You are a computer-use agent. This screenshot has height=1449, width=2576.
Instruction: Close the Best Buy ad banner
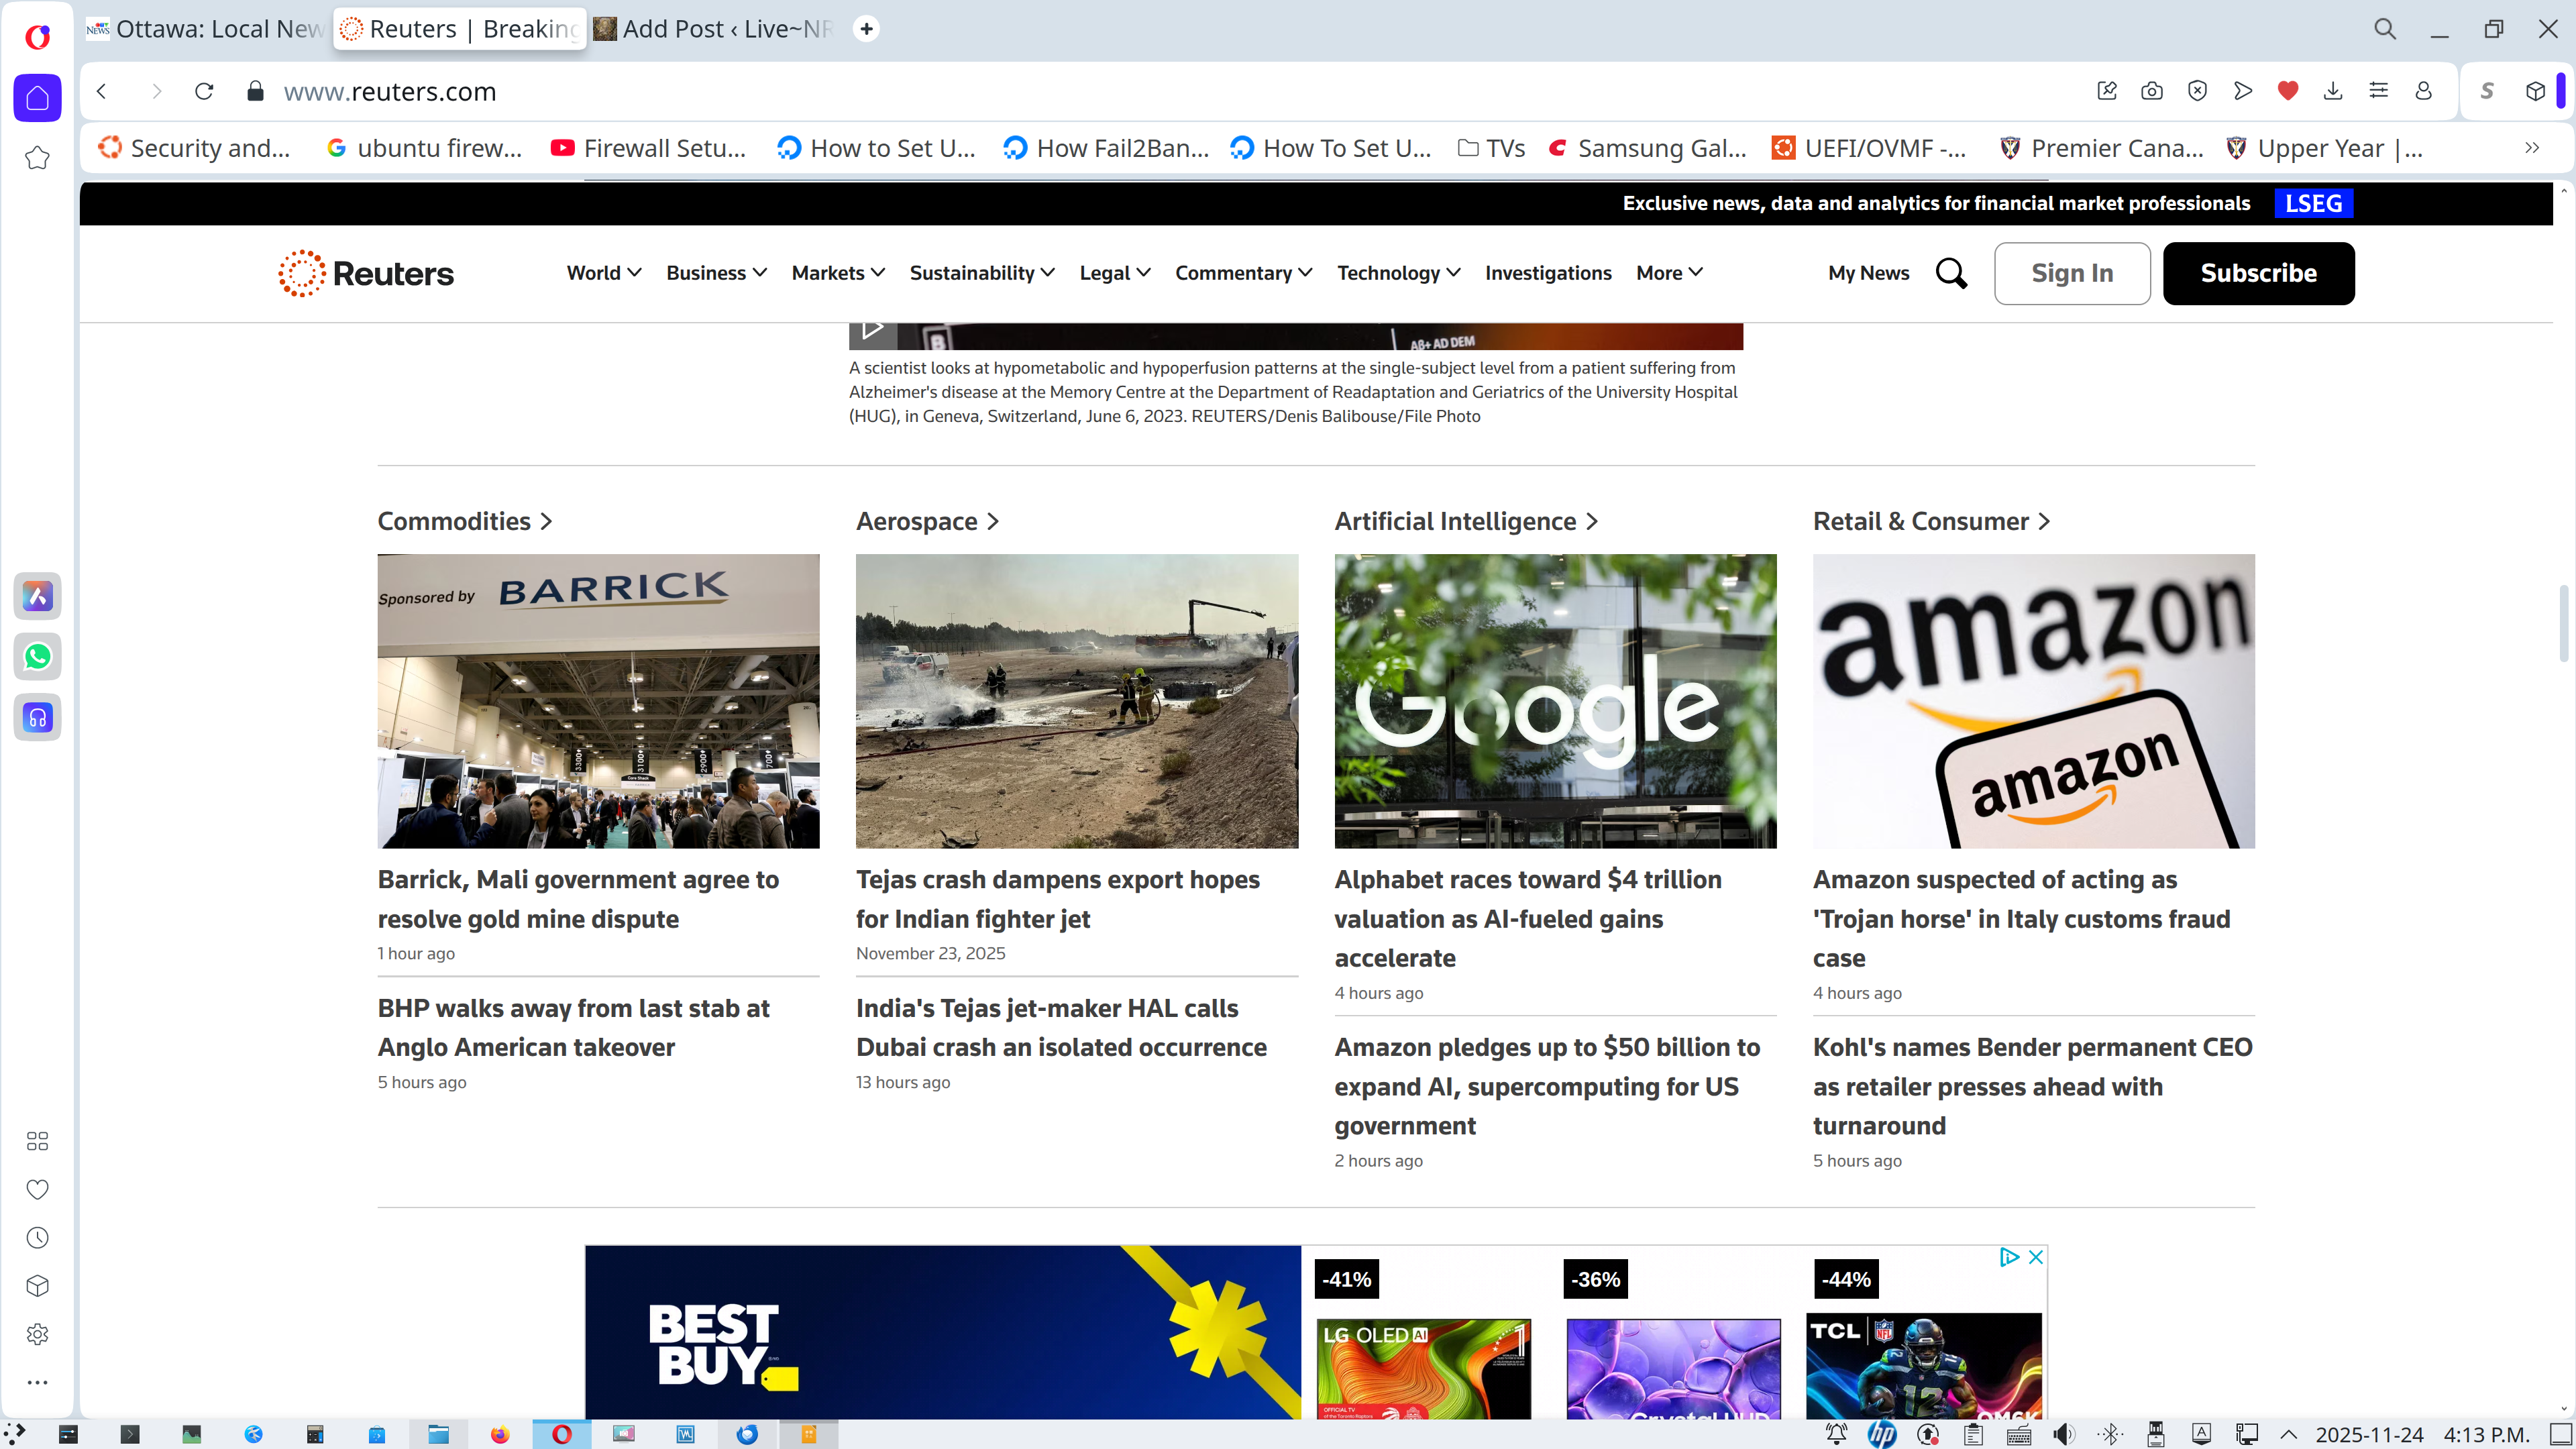[2035, 1257]
